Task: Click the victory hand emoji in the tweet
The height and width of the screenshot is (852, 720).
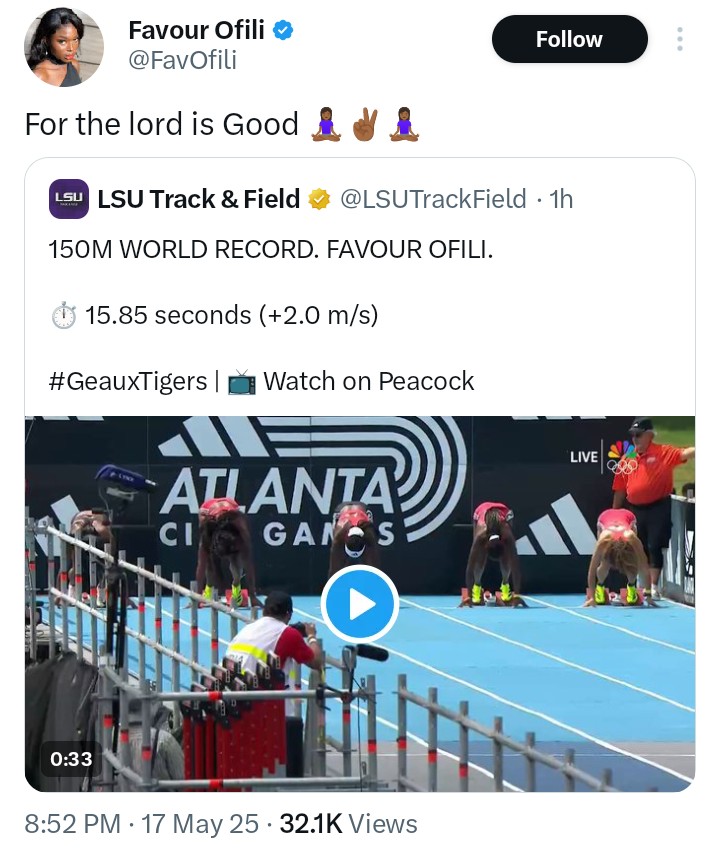Action: click(365, 125)
